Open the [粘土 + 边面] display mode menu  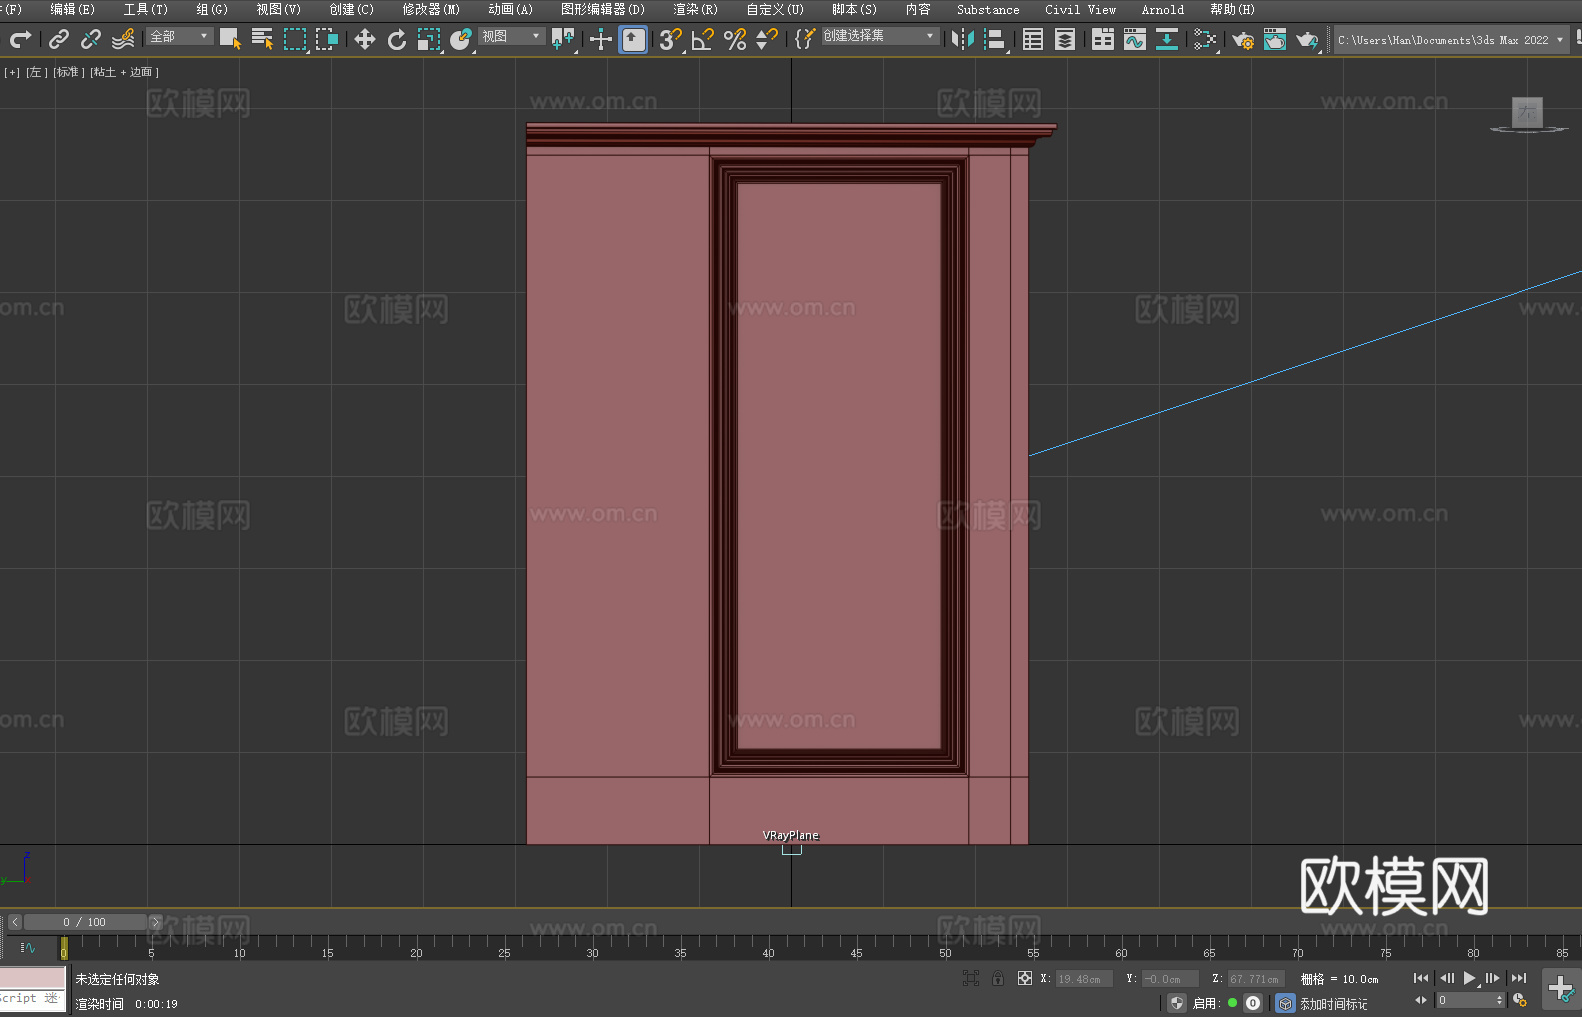point(124,72)
